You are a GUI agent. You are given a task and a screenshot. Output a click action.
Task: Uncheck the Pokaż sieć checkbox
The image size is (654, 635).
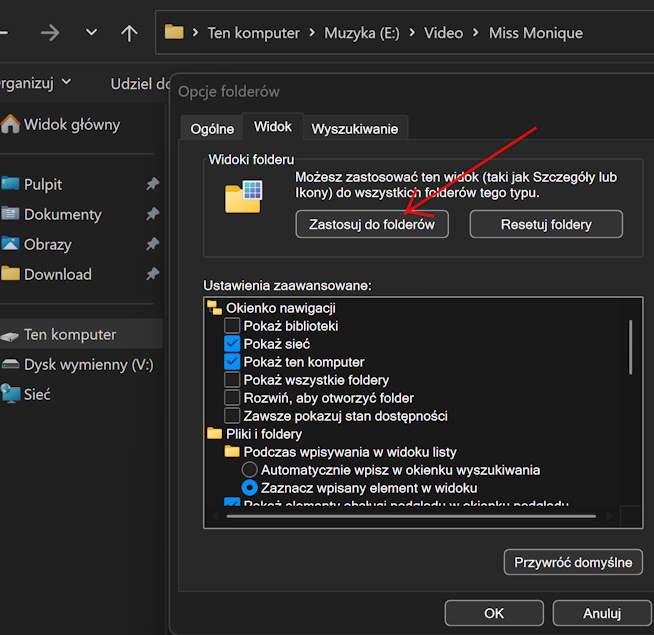click(x=232, y=344)
